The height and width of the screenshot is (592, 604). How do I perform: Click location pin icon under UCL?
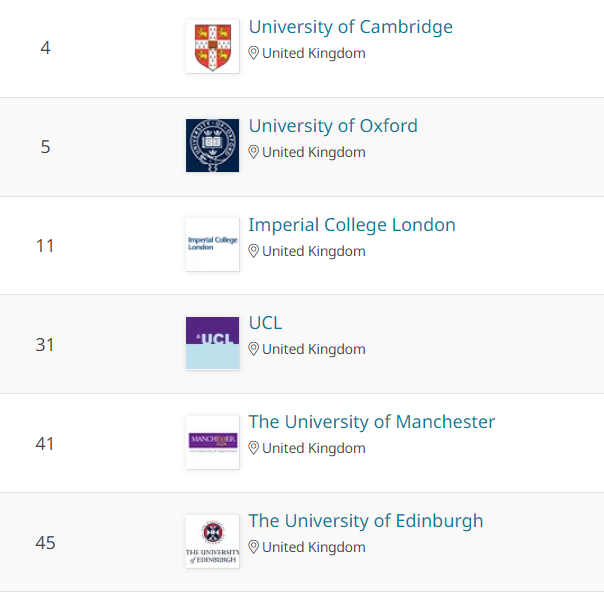253,349
